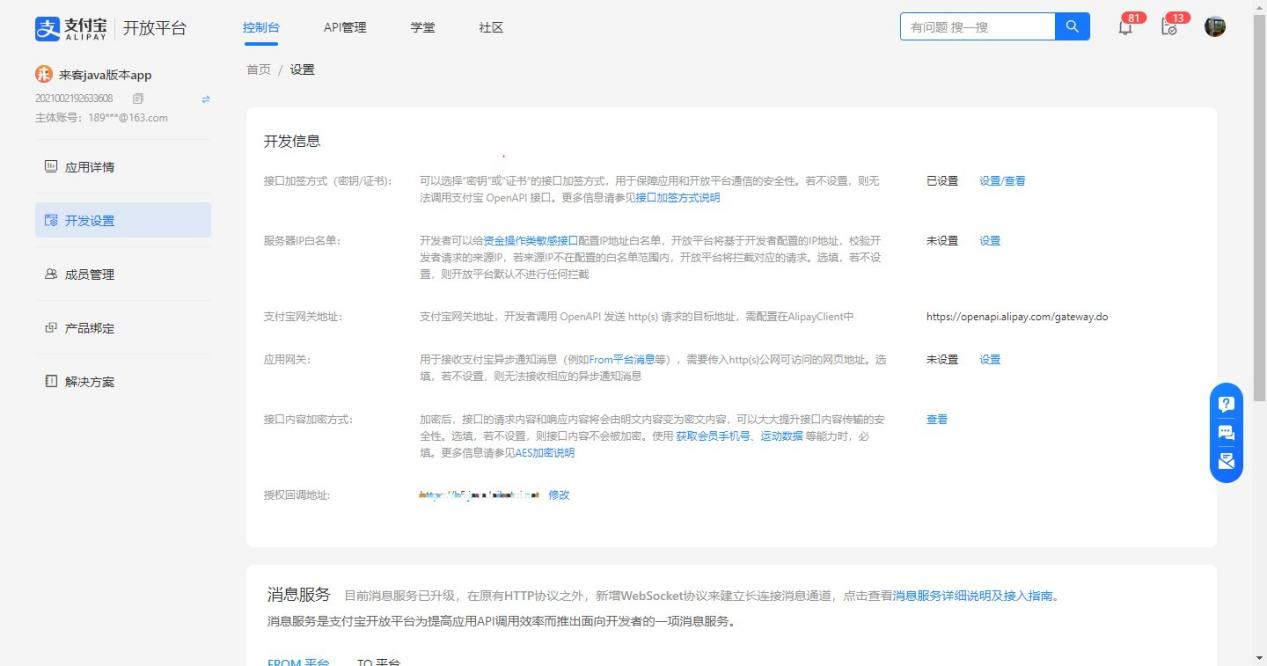Click the gateway URL https://openapi.alipay.com/gateway.do
The image size is (1267, 666).
click(1017, 317)
